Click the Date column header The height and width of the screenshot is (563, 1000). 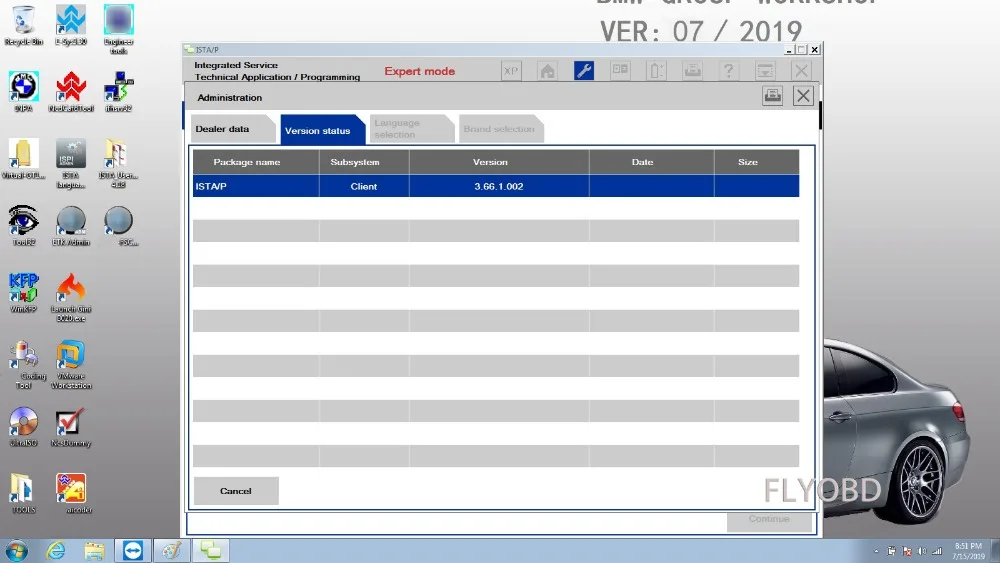coord(651,162)
